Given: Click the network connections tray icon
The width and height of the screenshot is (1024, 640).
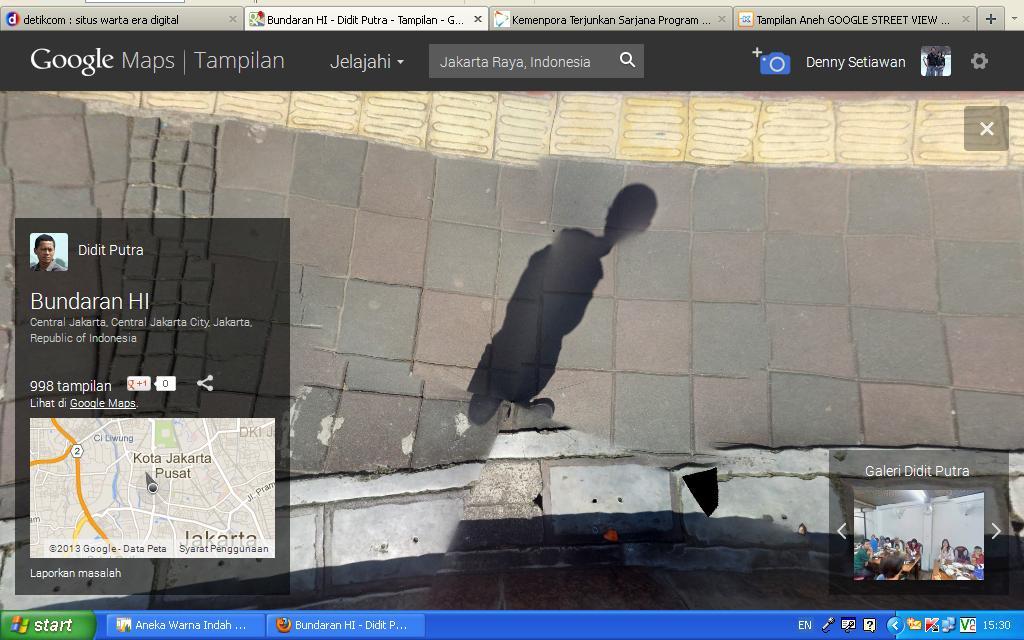Looking at the screenshot, I should [947, 624].
